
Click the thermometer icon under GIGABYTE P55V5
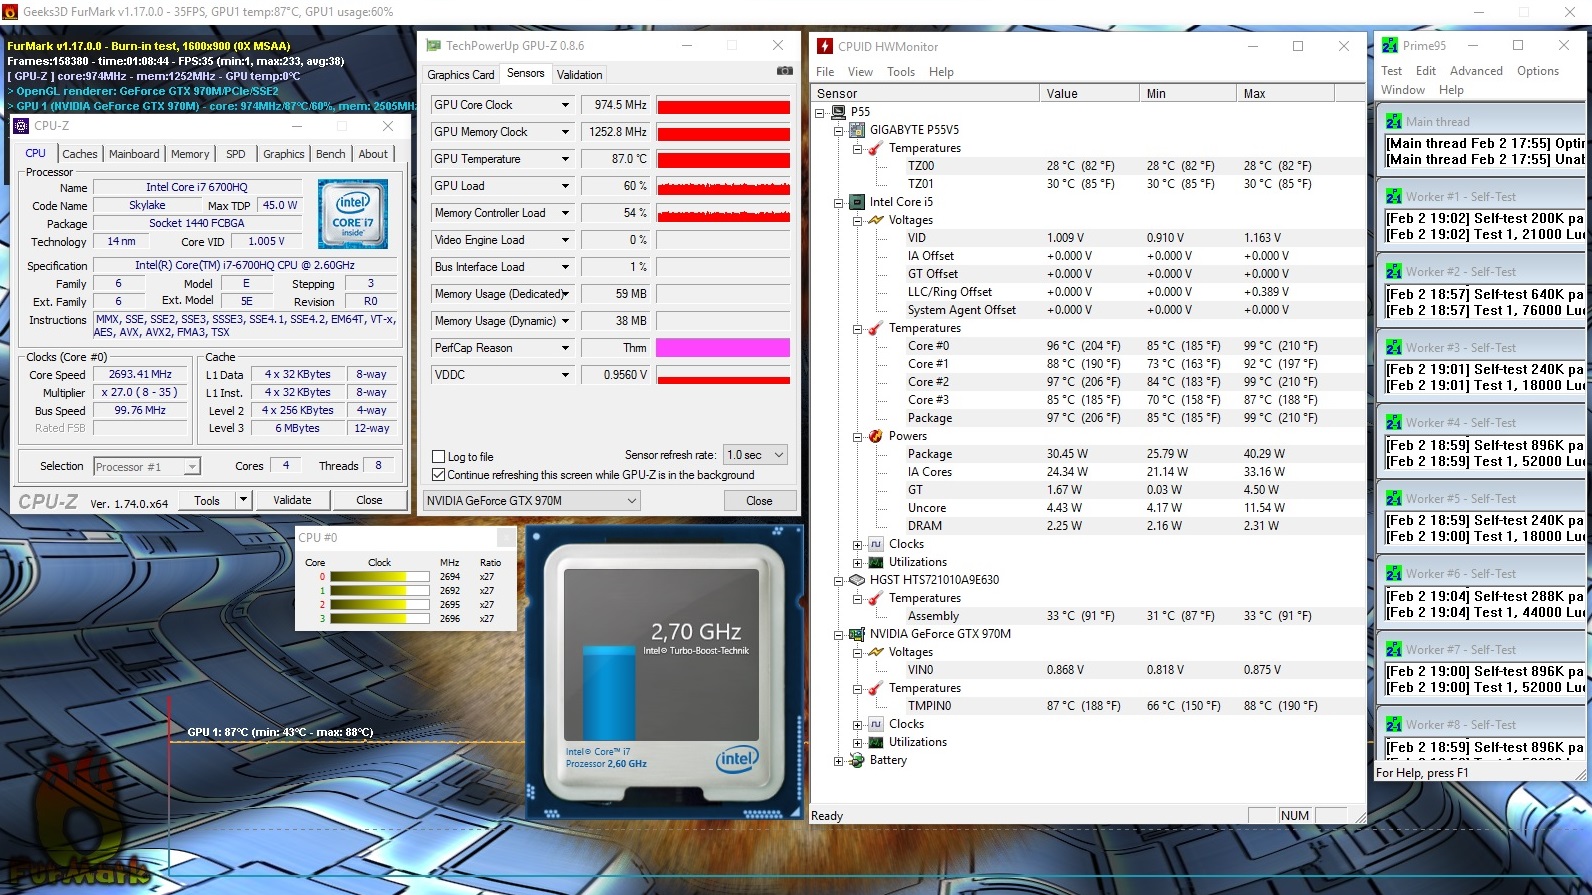point(876,148)
